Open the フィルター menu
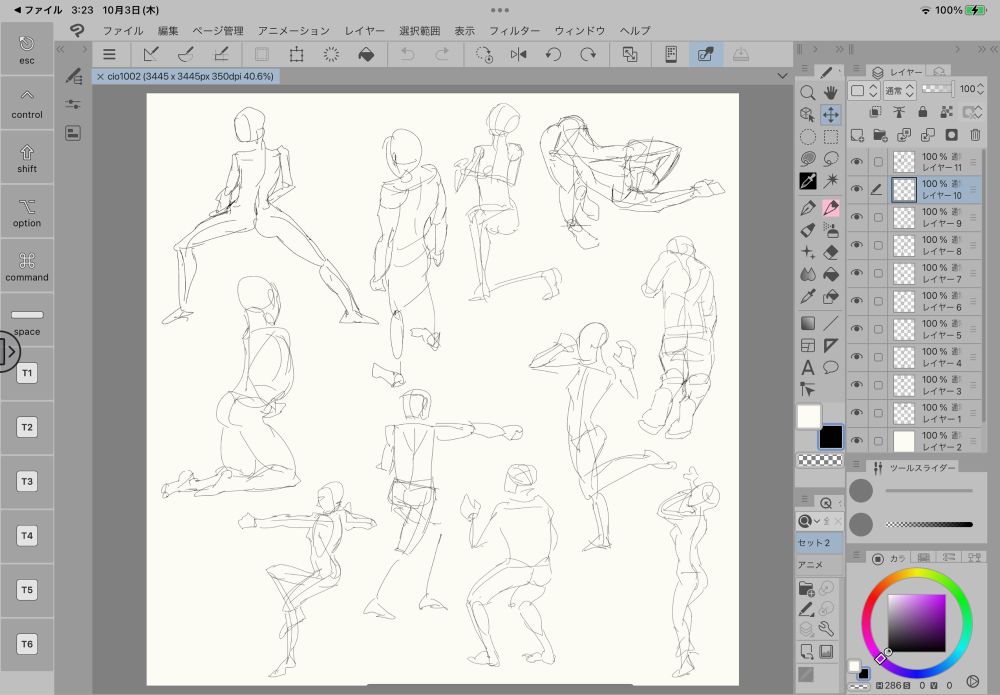The width and height of the screenshot is (1000, 695). (x=515, y=31)
